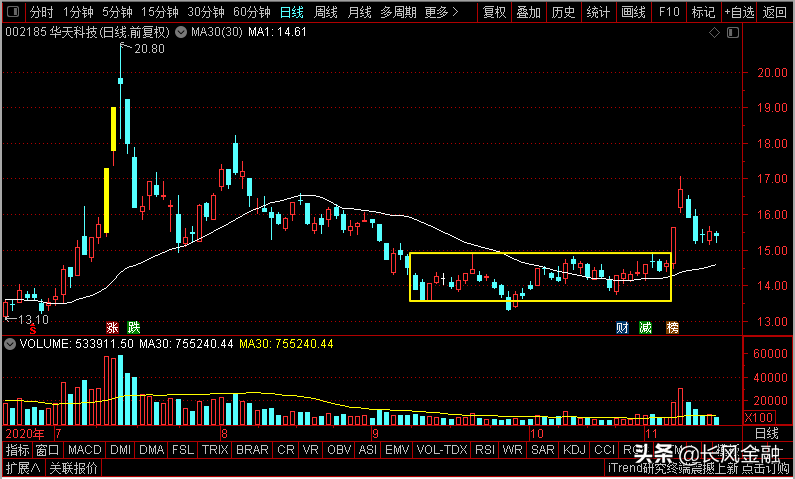Toggle the 扩展 expand panel button

[23, 468]
